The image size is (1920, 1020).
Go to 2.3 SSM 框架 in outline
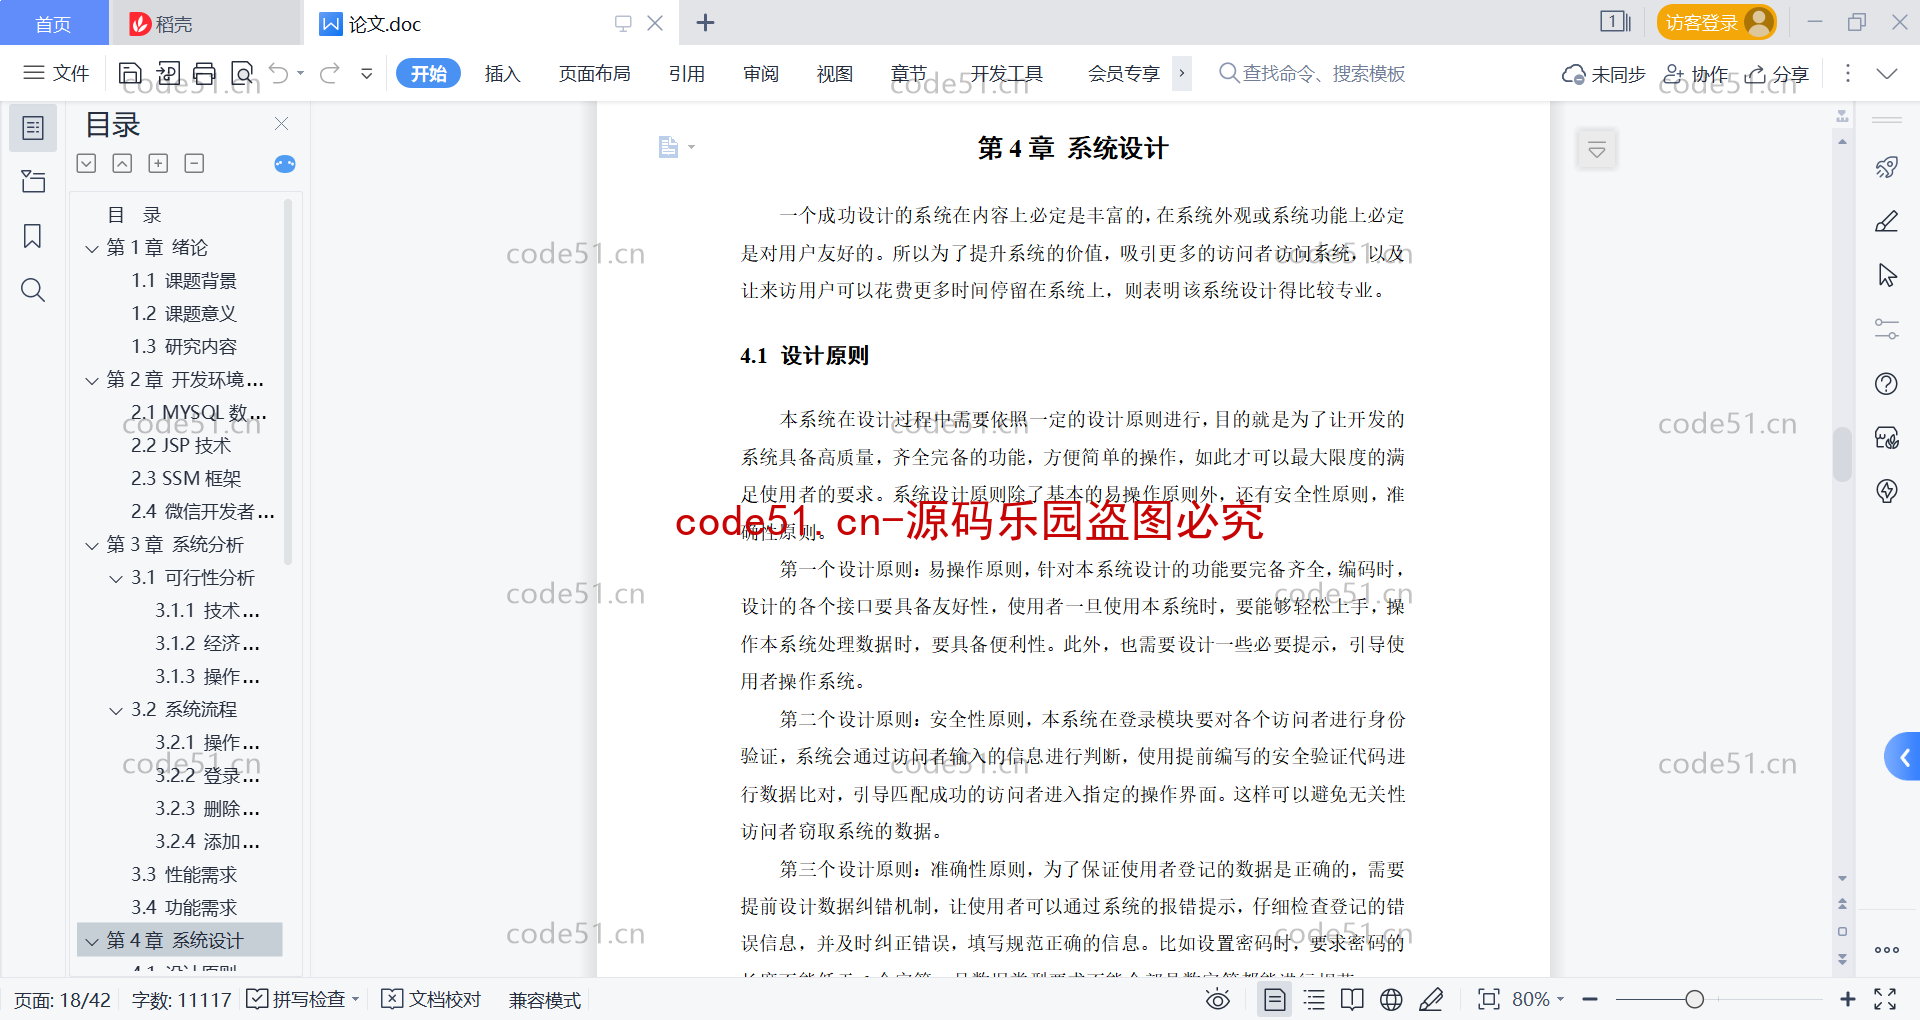point(186,479)
